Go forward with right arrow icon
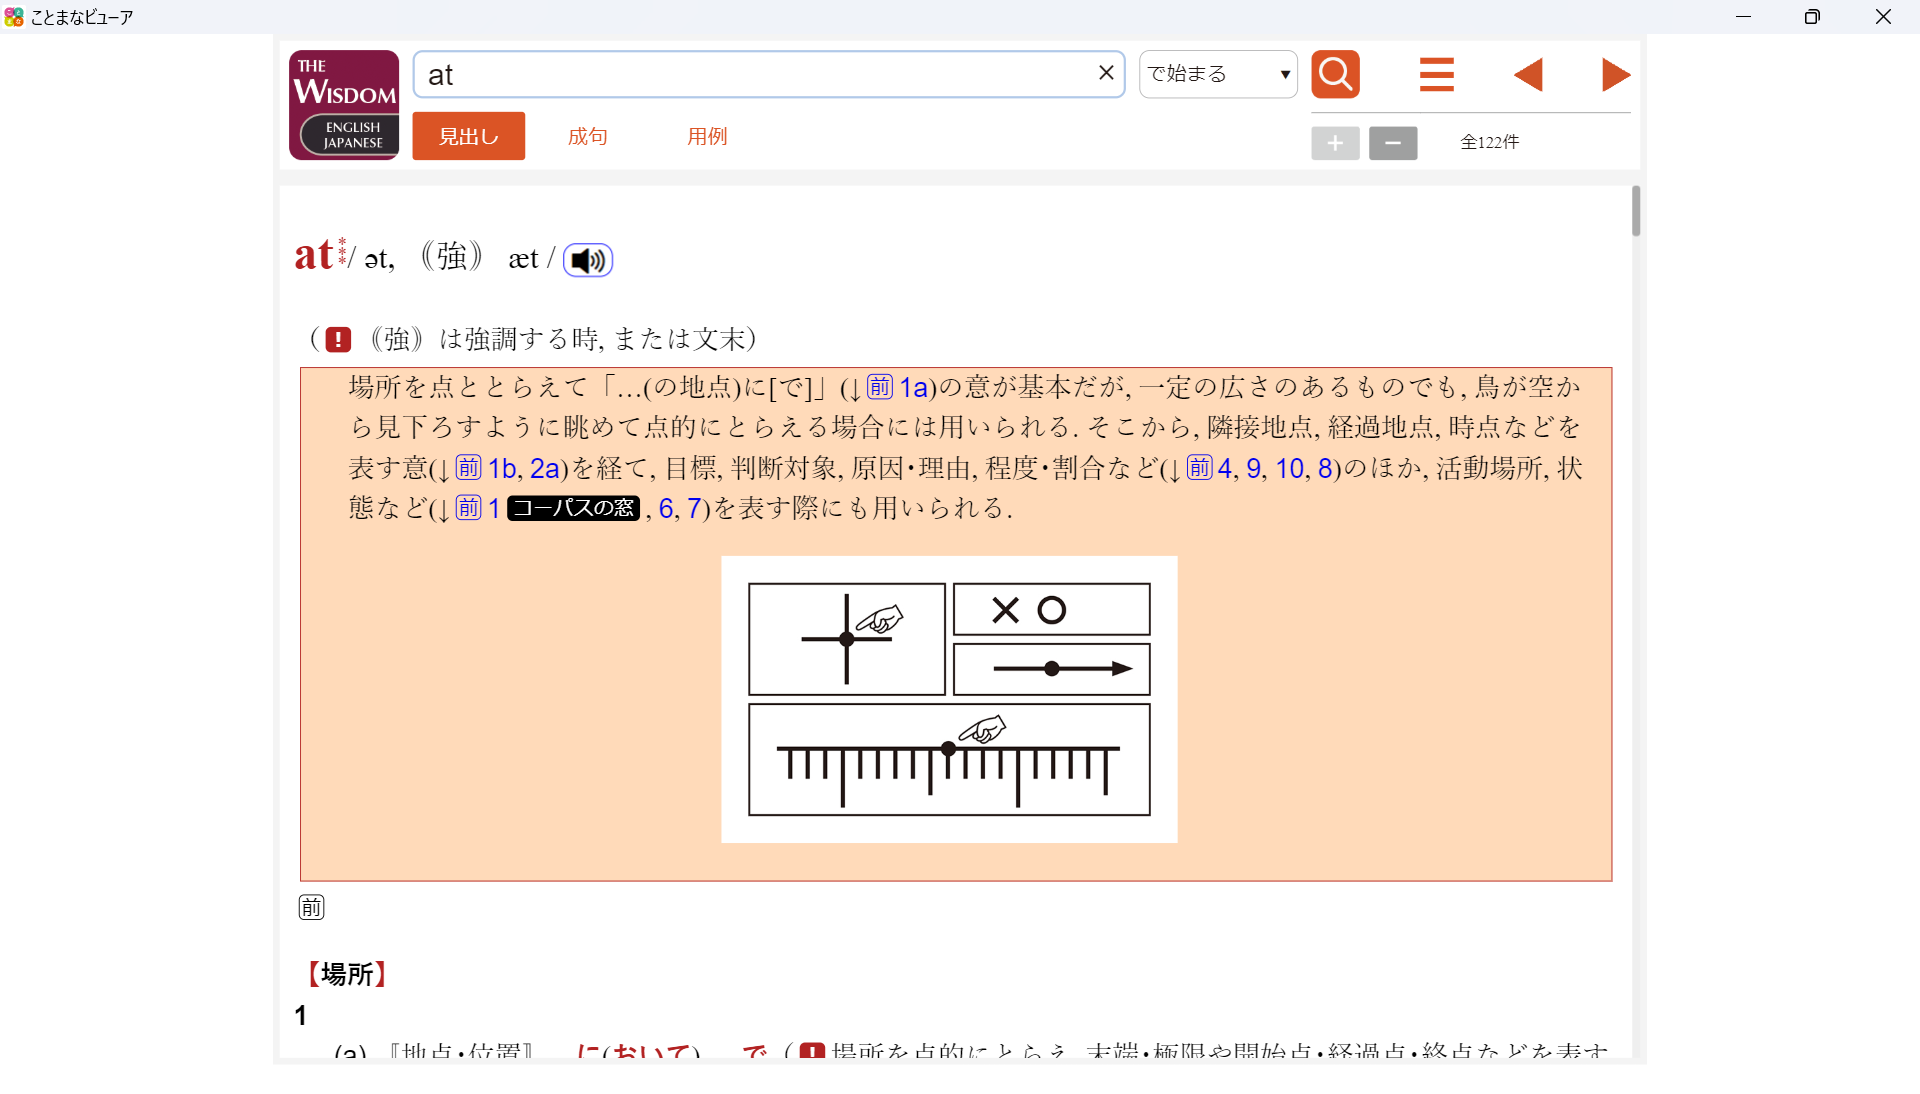Viewport: 1920px width, 1094px height. [x=1615, y=74]
